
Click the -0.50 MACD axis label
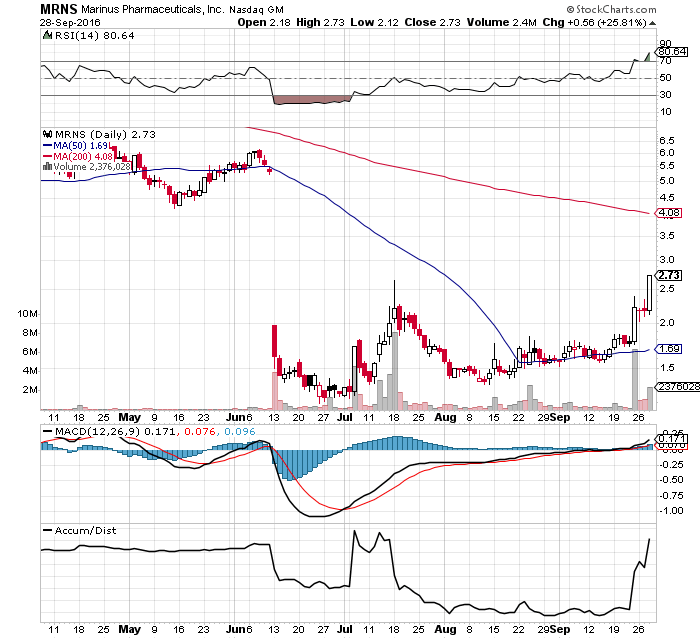coord(671,480)
